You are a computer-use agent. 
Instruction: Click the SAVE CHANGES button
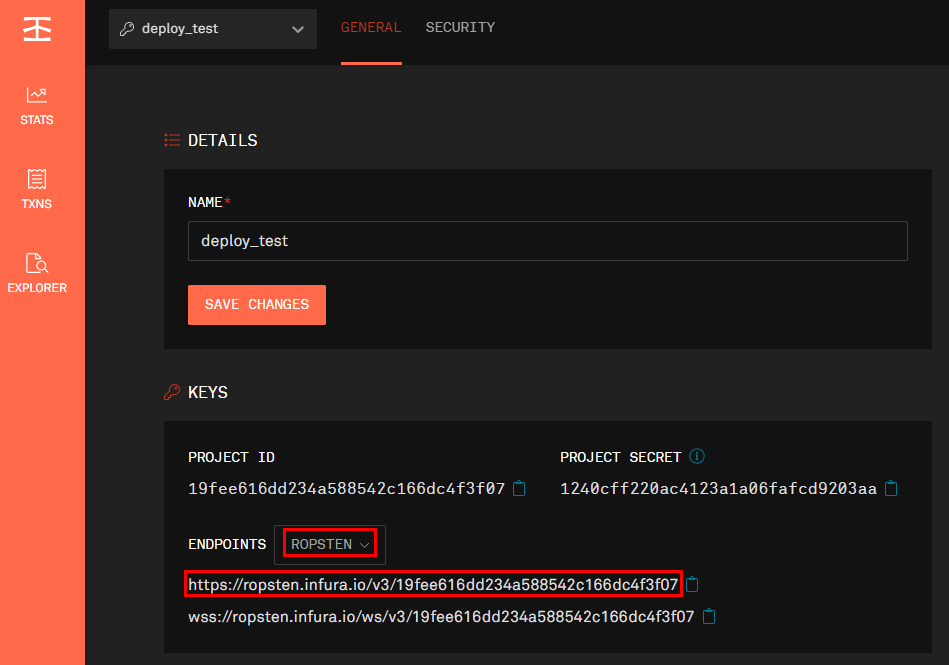257,305
